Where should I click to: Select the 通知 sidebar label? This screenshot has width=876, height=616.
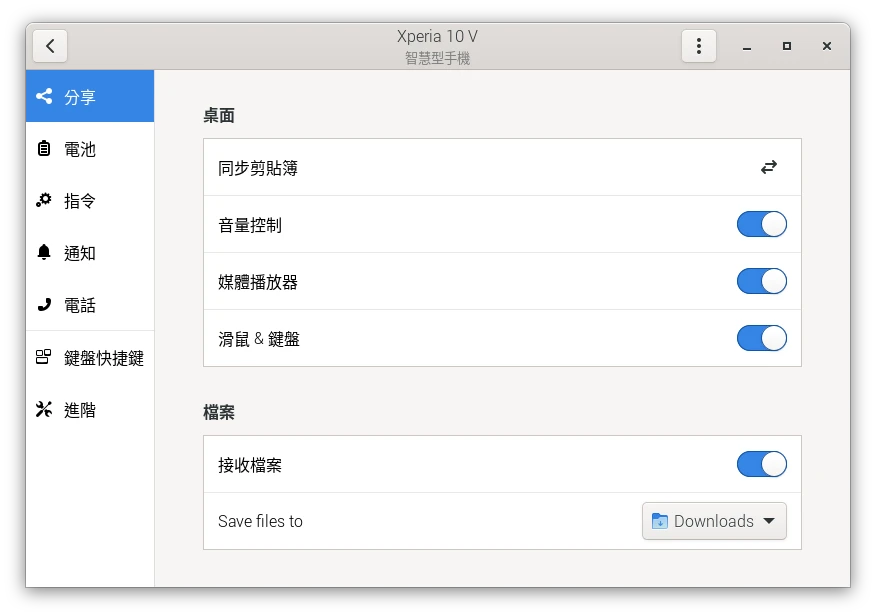pos(80,253)
